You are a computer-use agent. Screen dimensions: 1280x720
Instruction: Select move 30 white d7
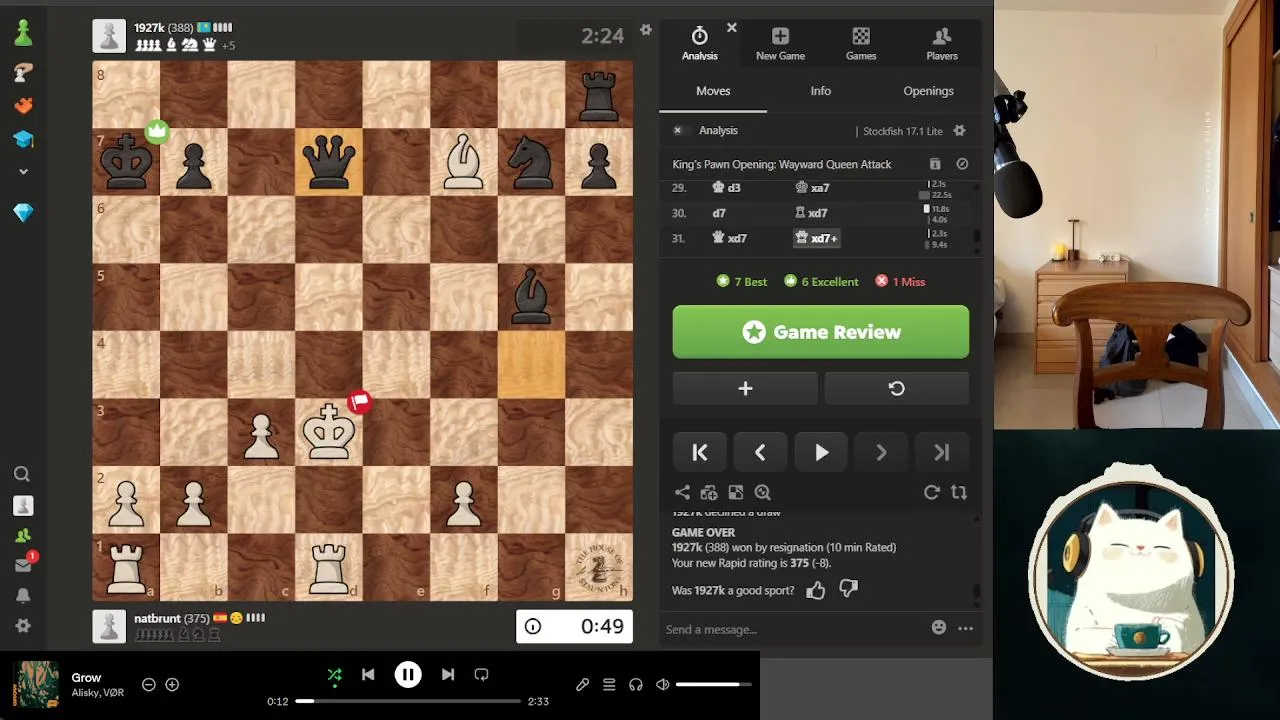(x=719, y=213)
